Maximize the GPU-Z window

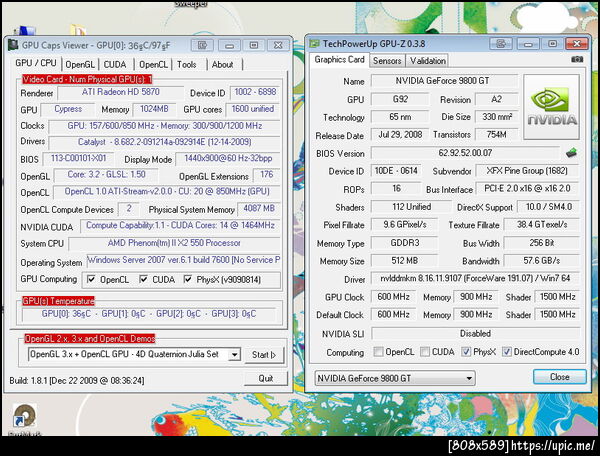pyautogui.click(x=552, y=44)
